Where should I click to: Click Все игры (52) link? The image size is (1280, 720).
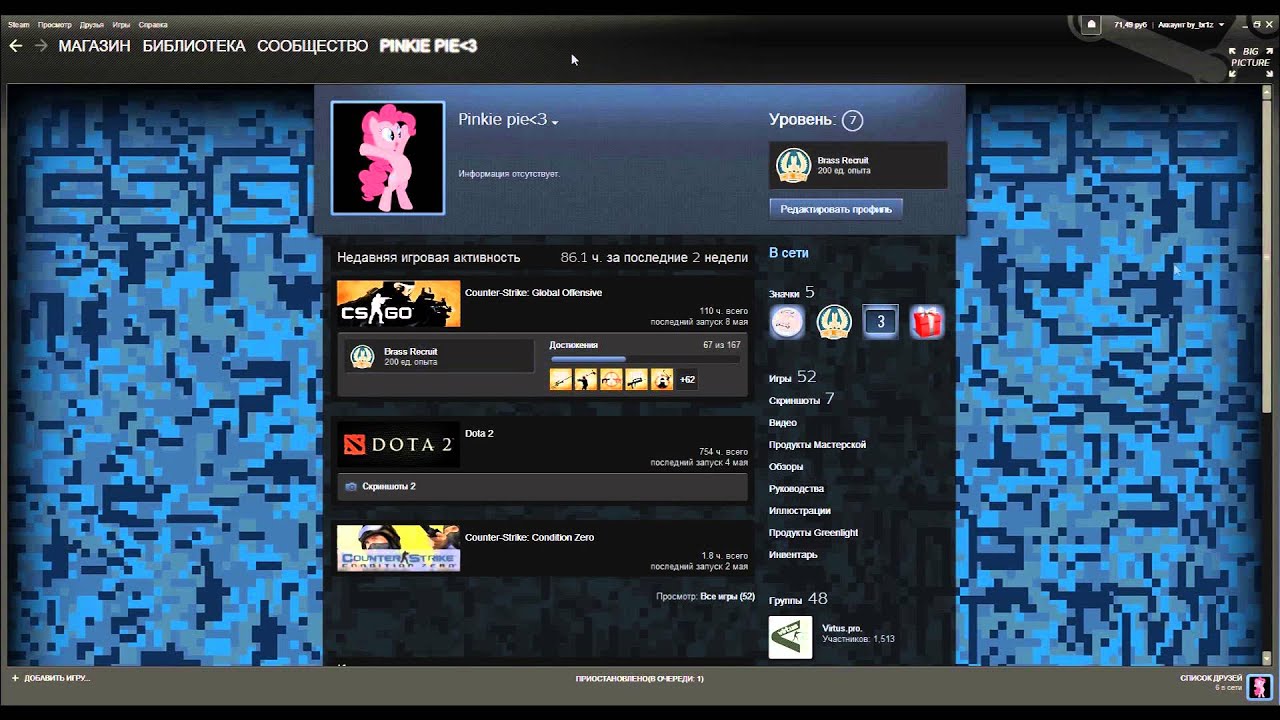click(727, 596)
